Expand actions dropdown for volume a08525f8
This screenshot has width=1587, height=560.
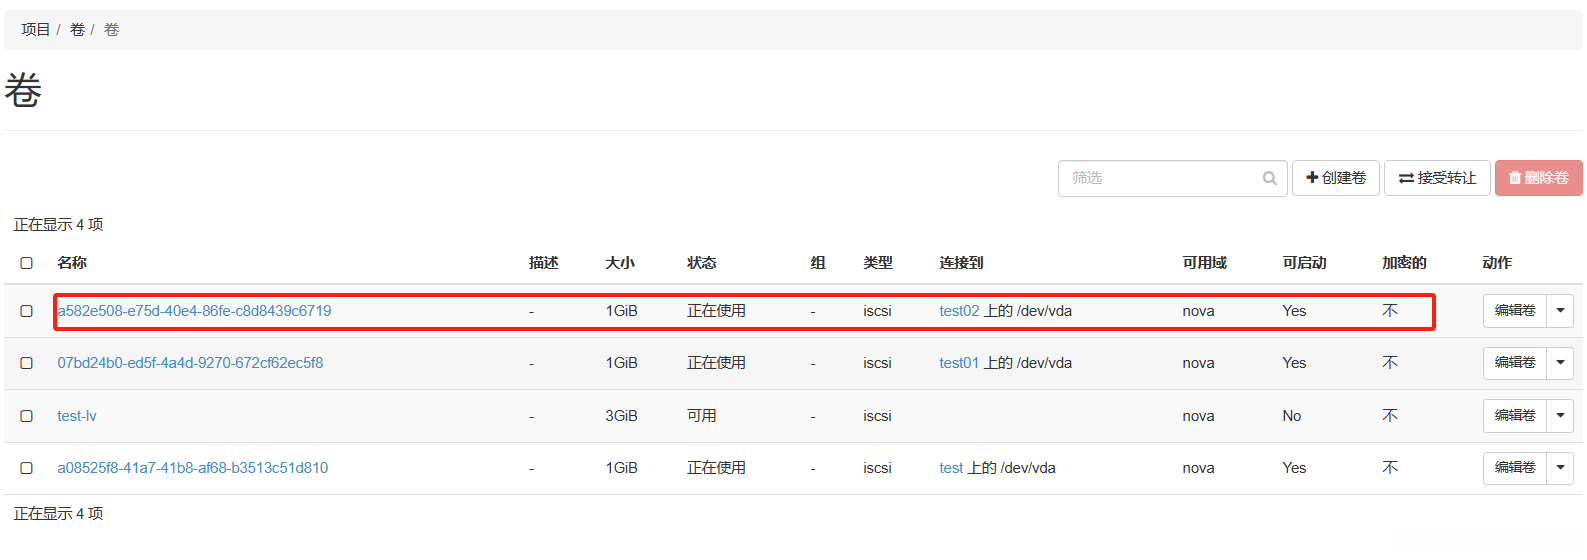tap(1560, 467)
